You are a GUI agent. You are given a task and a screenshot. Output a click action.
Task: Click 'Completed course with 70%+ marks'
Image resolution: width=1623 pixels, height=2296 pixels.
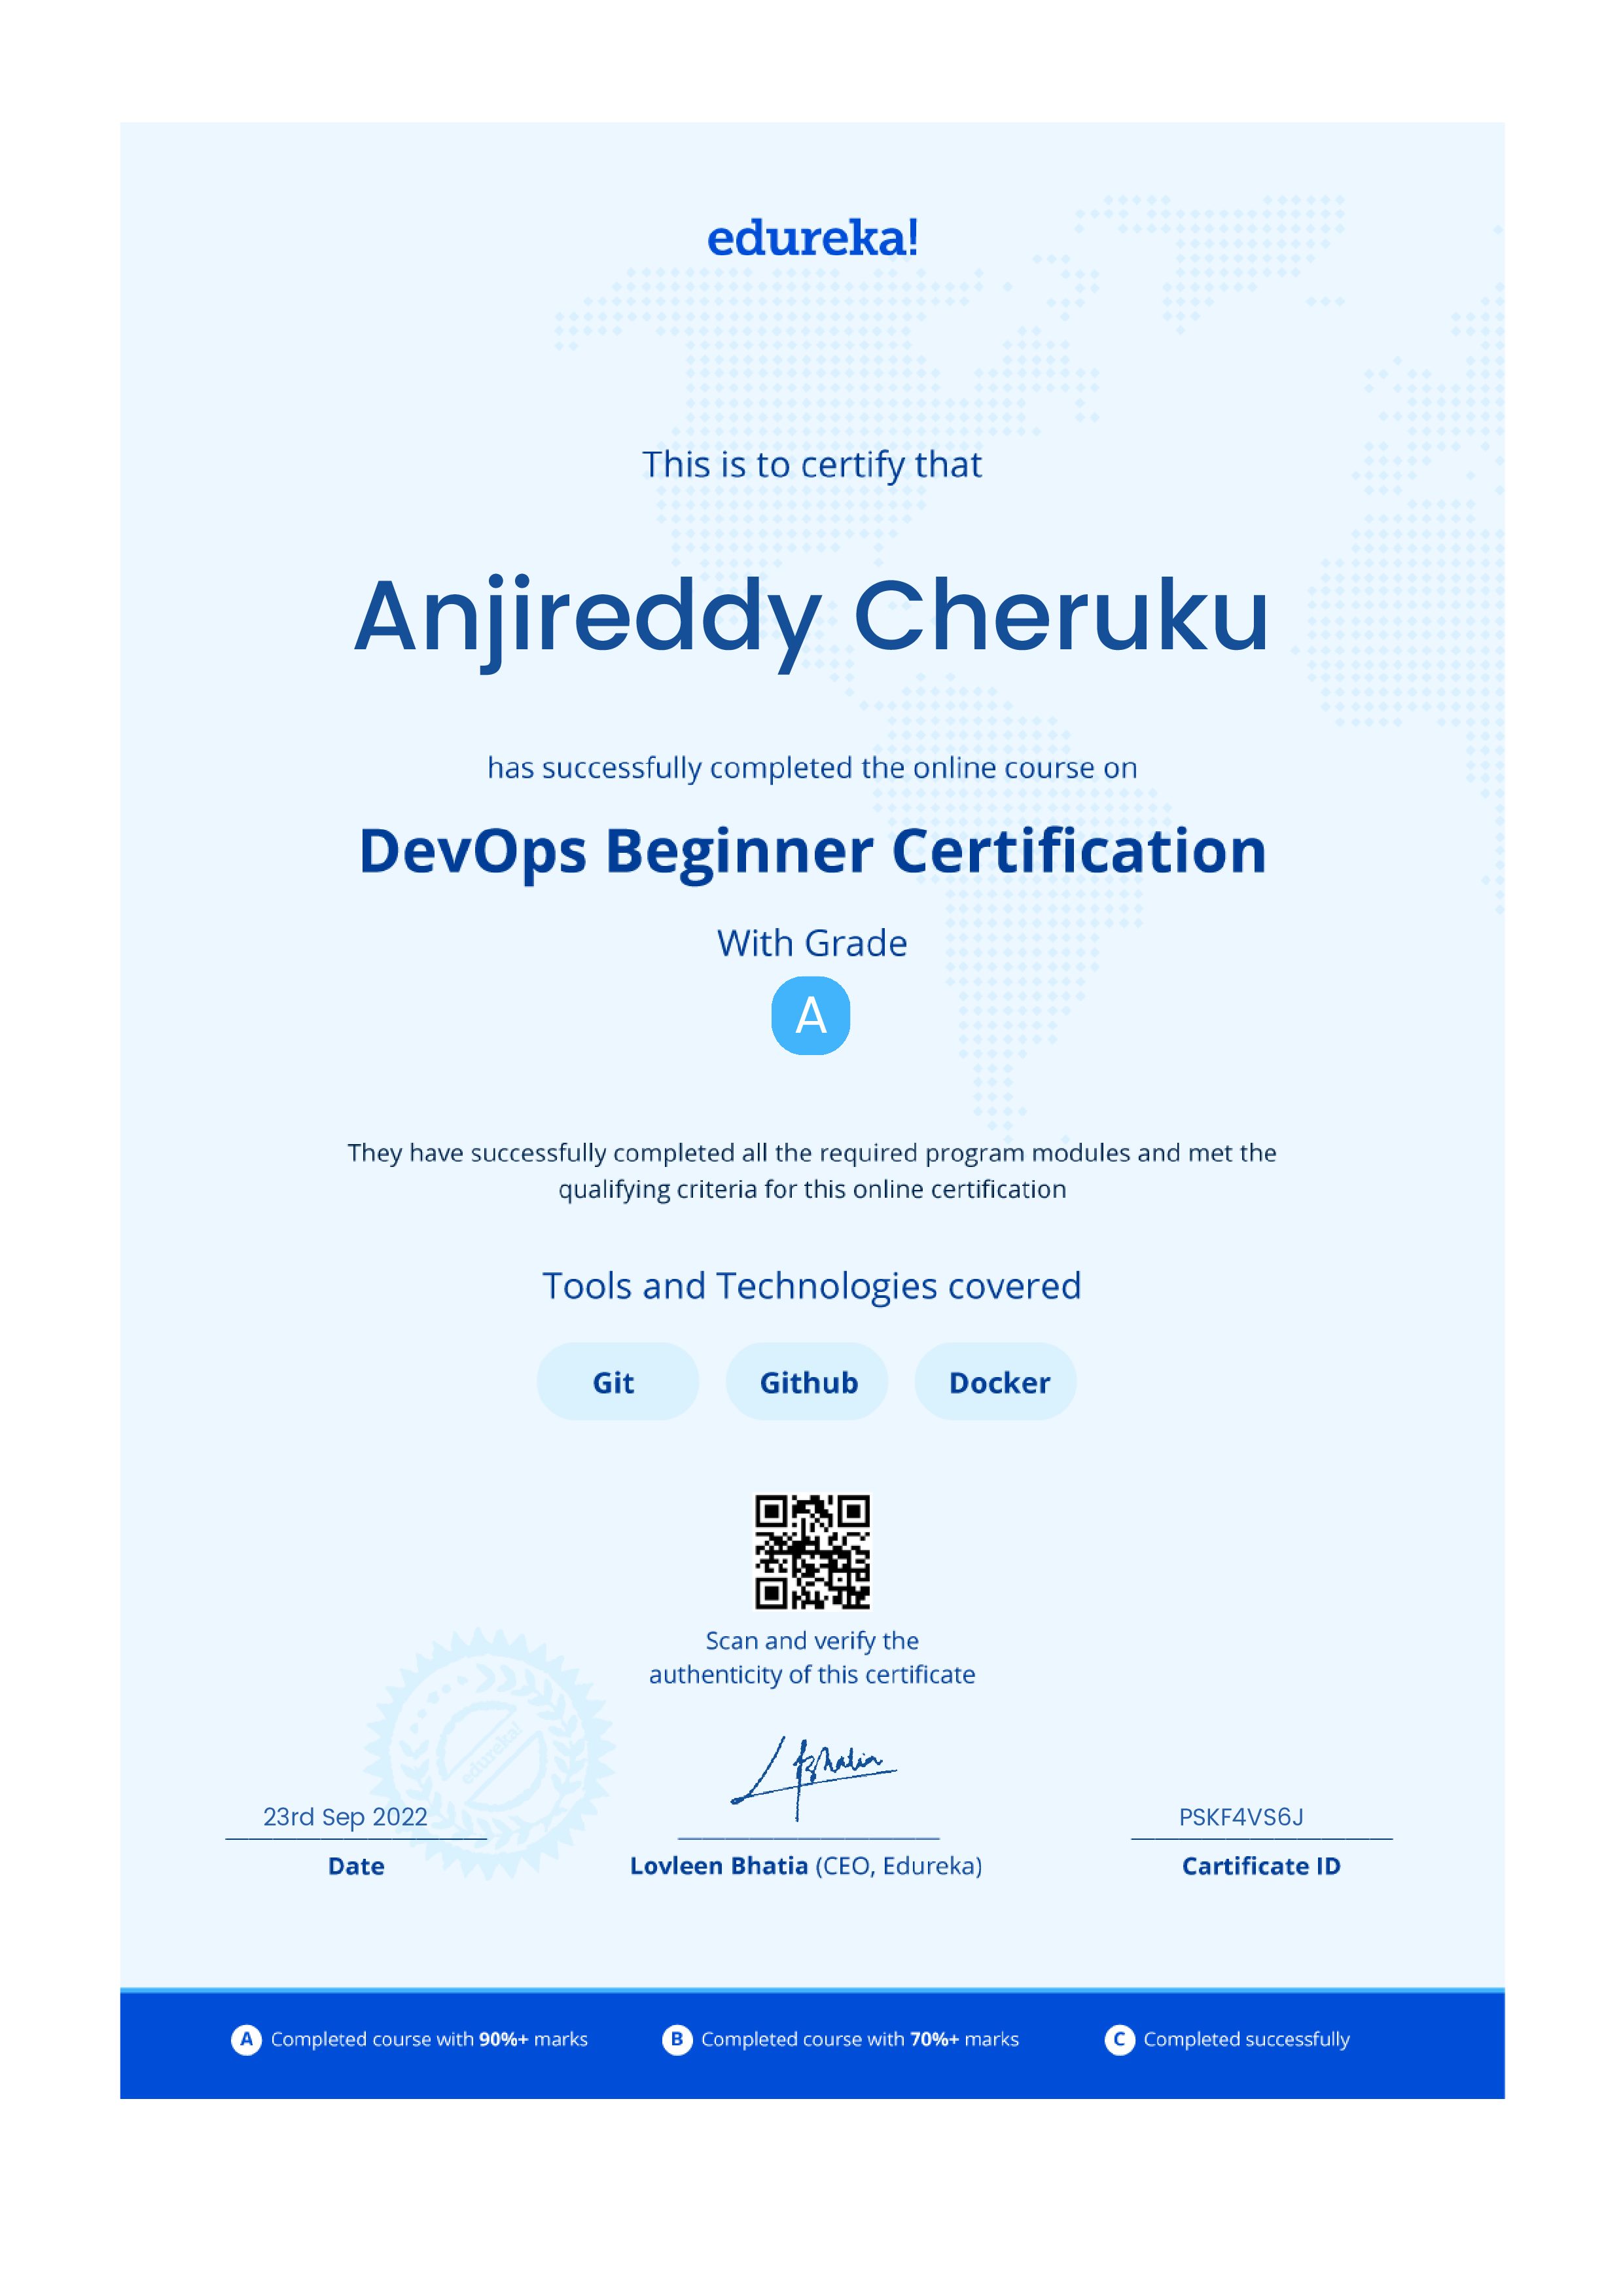(860, 2039)
